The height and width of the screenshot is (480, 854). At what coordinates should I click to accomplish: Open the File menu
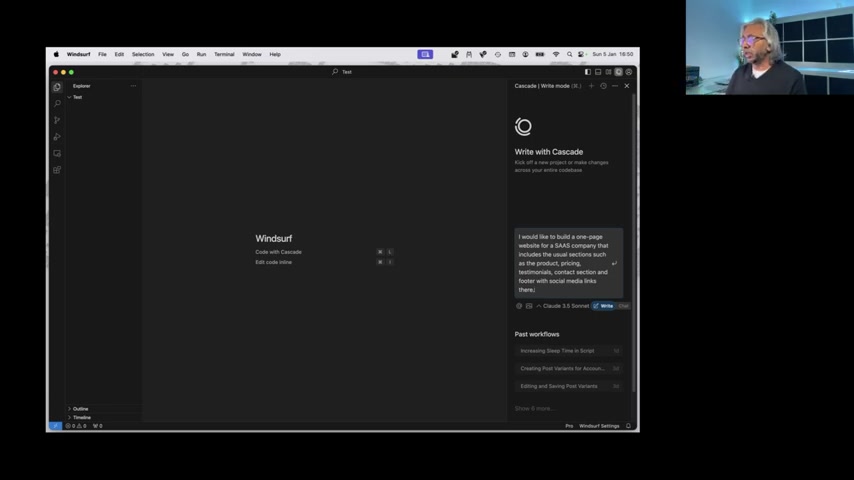coord(102,54)
